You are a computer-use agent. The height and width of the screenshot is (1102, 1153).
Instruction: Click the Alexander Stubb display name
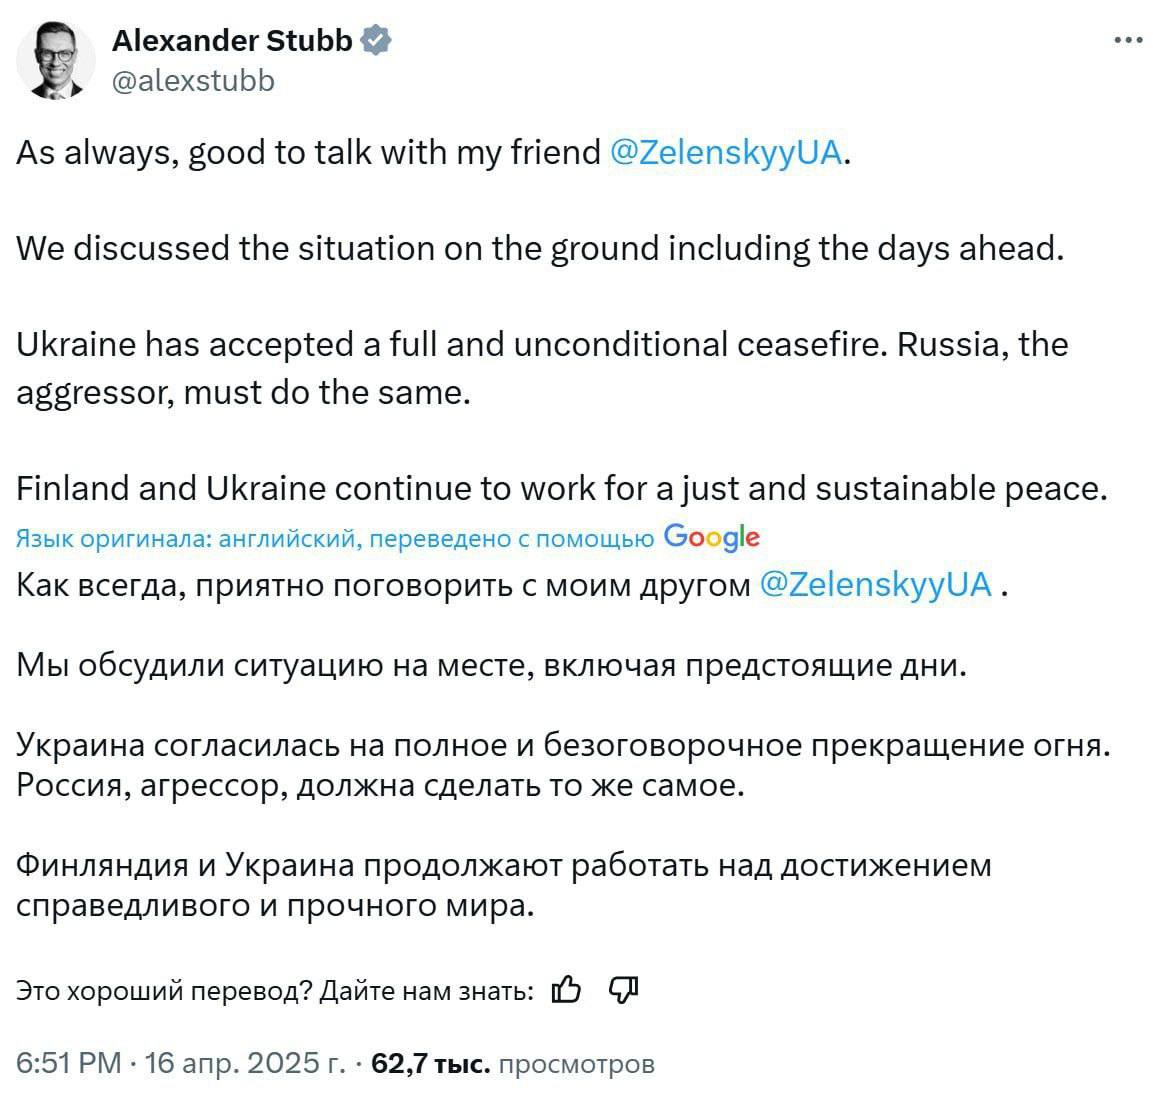232,40
